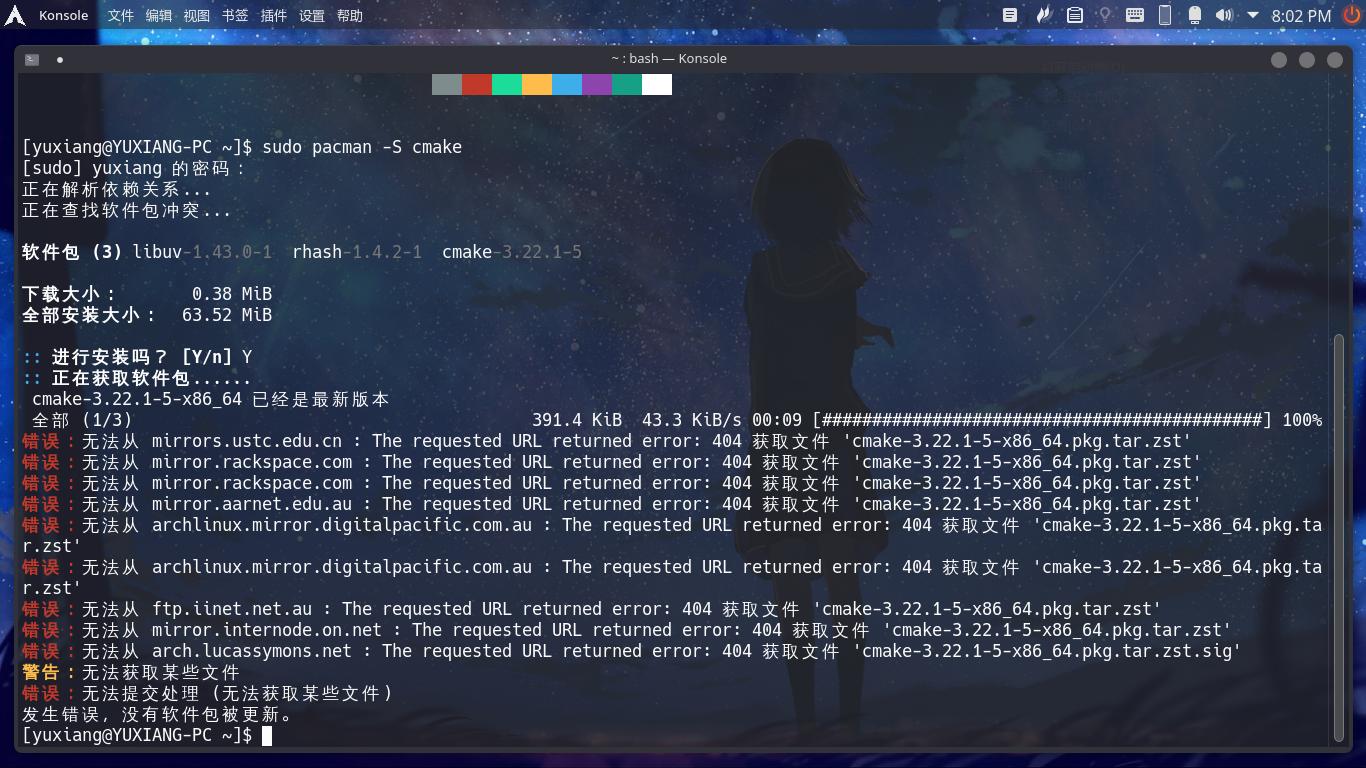Click the 8:02 PM clock
This screenshot has height=768, width=1366.
1301,16
